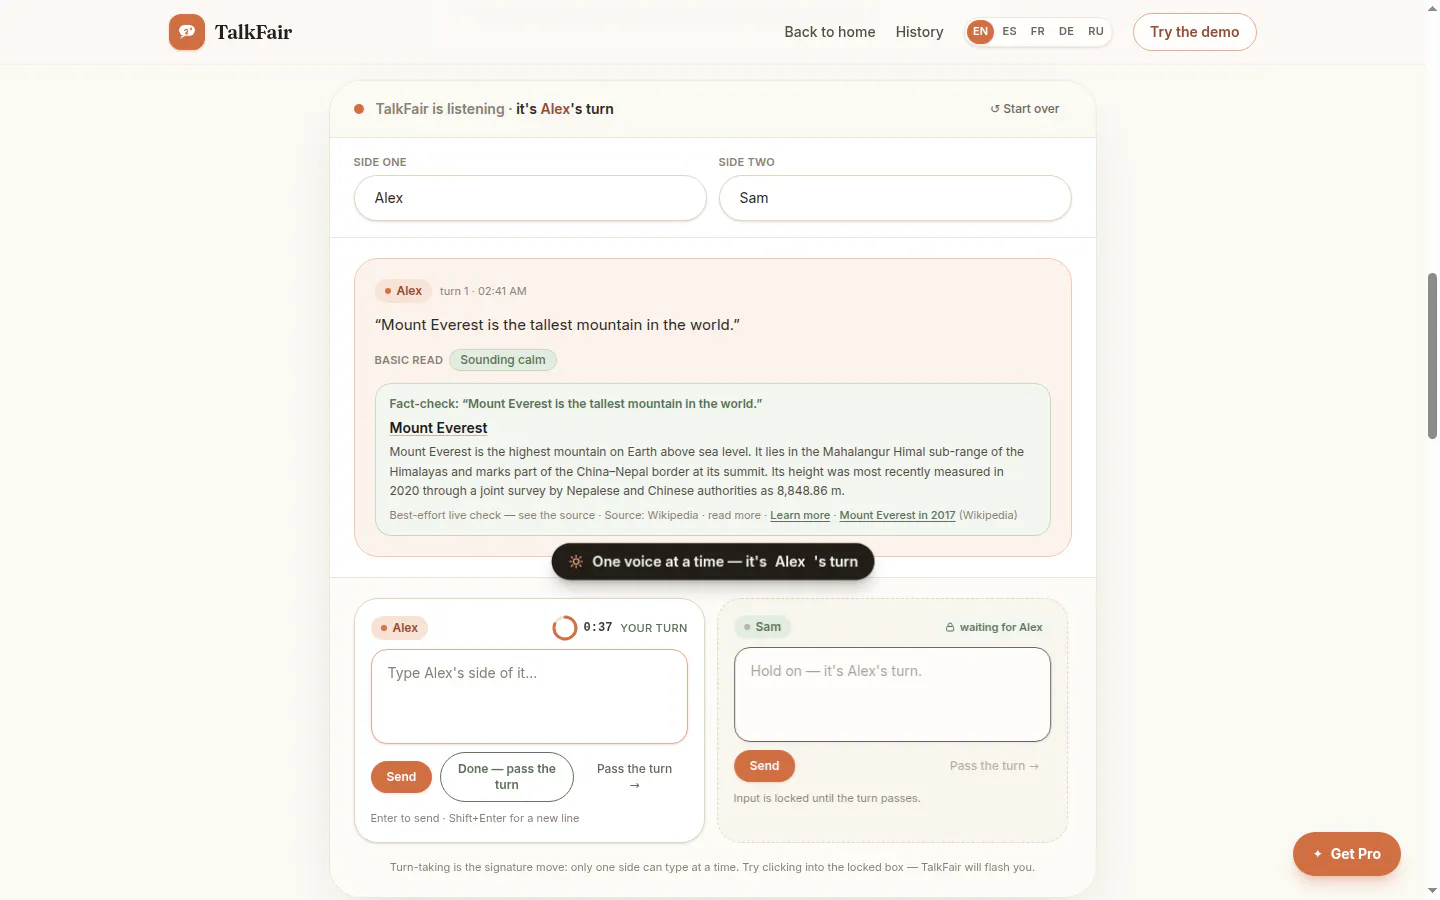Click the YOUR TURN label
The image size is (1440, 900).
654,628
